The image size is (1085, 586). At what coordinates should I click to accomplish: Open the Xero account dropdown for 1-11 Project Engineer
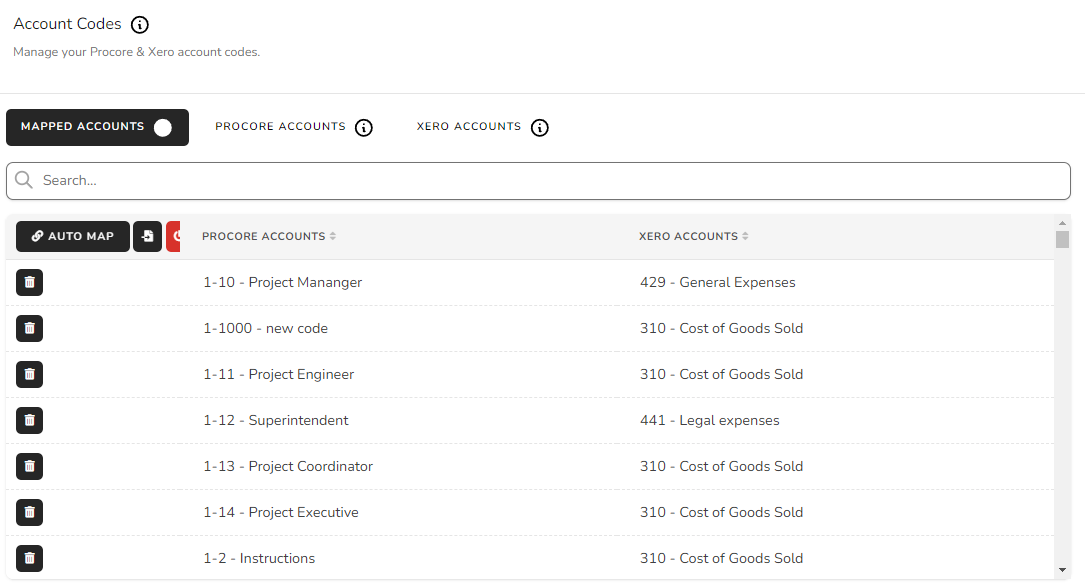tap(722, 373)
